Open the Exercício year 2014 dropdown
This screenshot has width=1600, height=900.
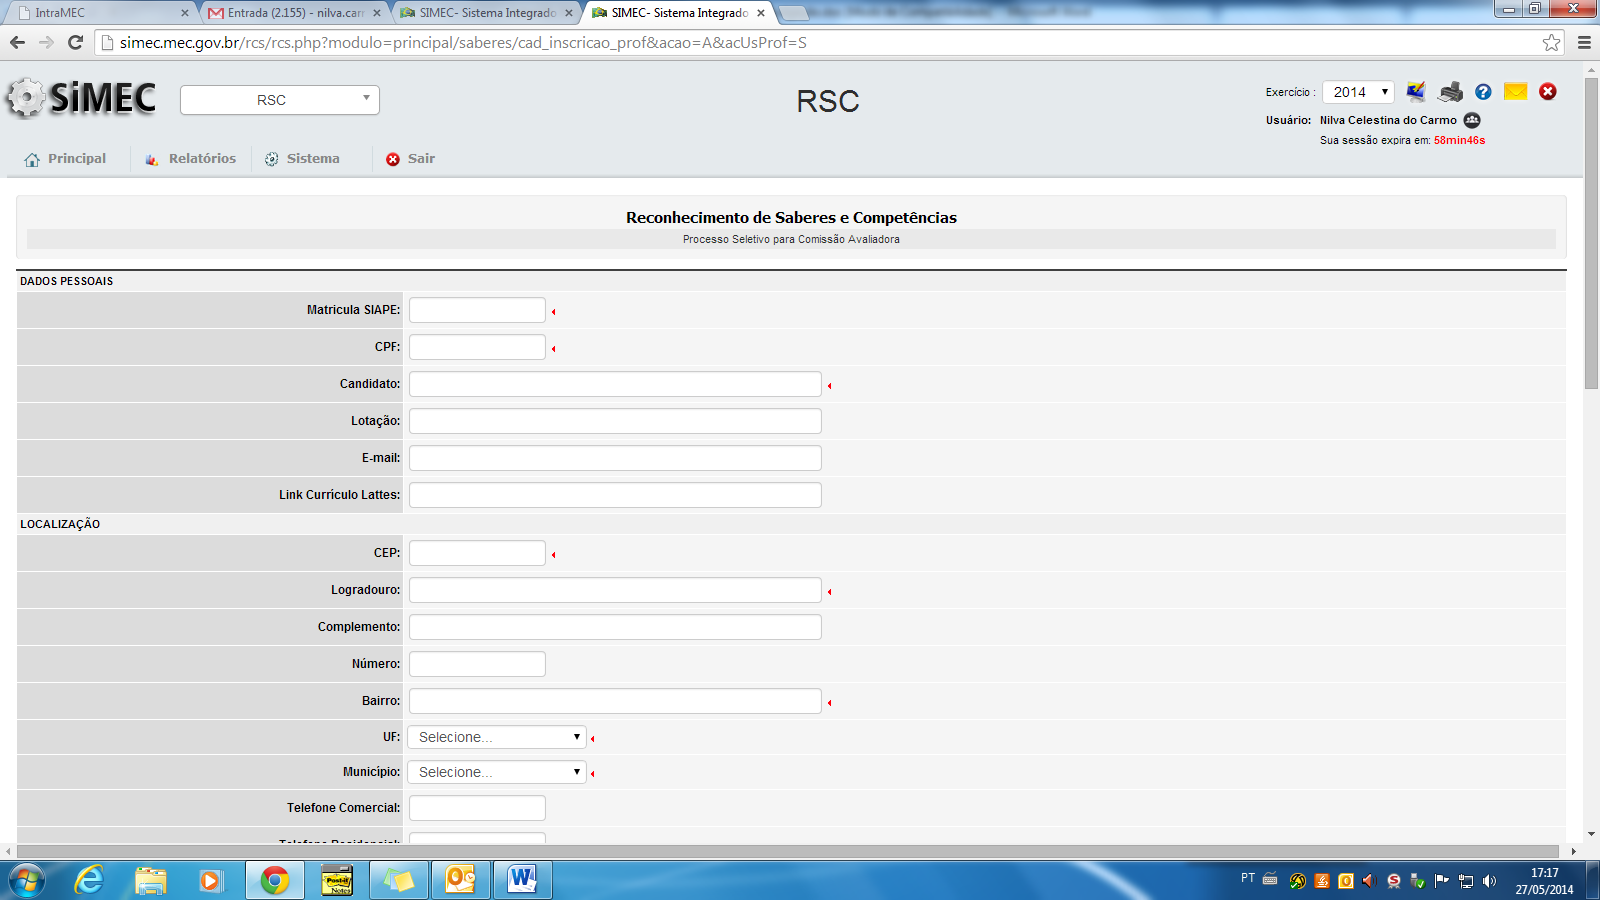click(1358, 92)
